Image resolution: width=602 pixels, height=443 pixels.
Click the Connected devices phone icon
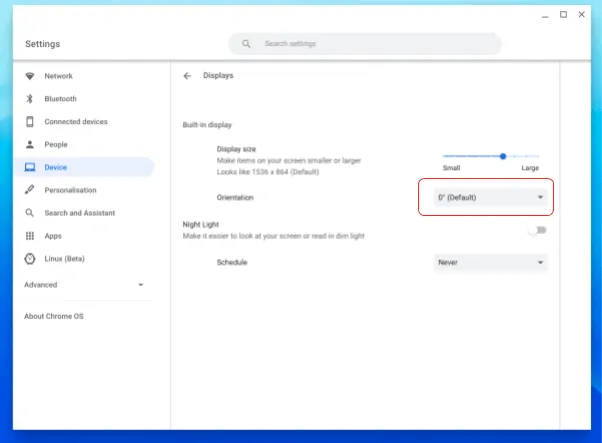30,122
